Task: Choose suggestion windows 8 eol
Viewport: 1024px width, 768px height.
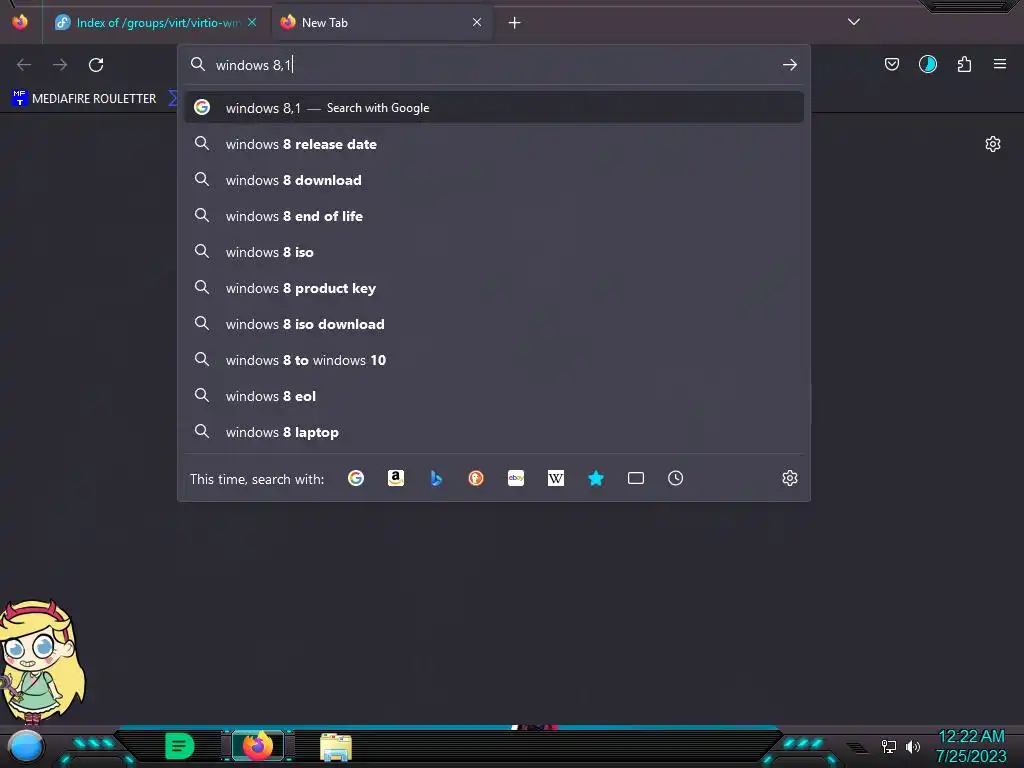Action: coord(494,396)
